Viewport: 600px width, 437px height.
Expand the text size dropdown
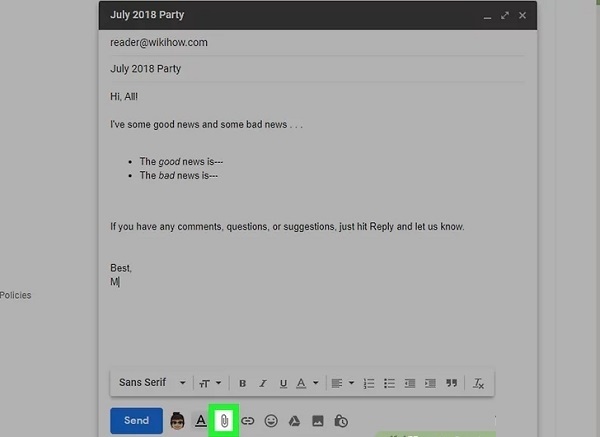point(210,383)
